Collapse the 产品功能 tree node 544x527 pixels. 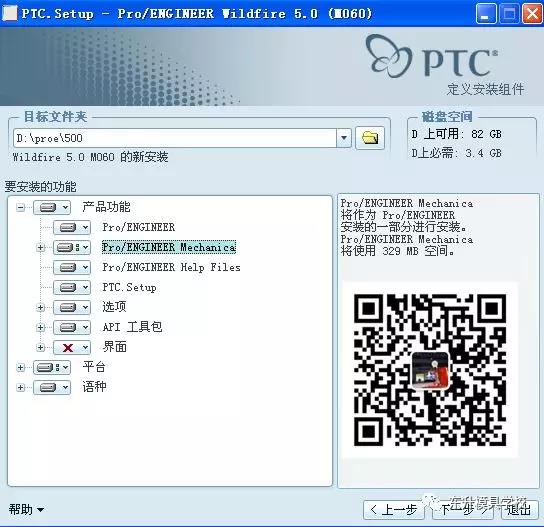pyautogui.click(x=21, y=207)
